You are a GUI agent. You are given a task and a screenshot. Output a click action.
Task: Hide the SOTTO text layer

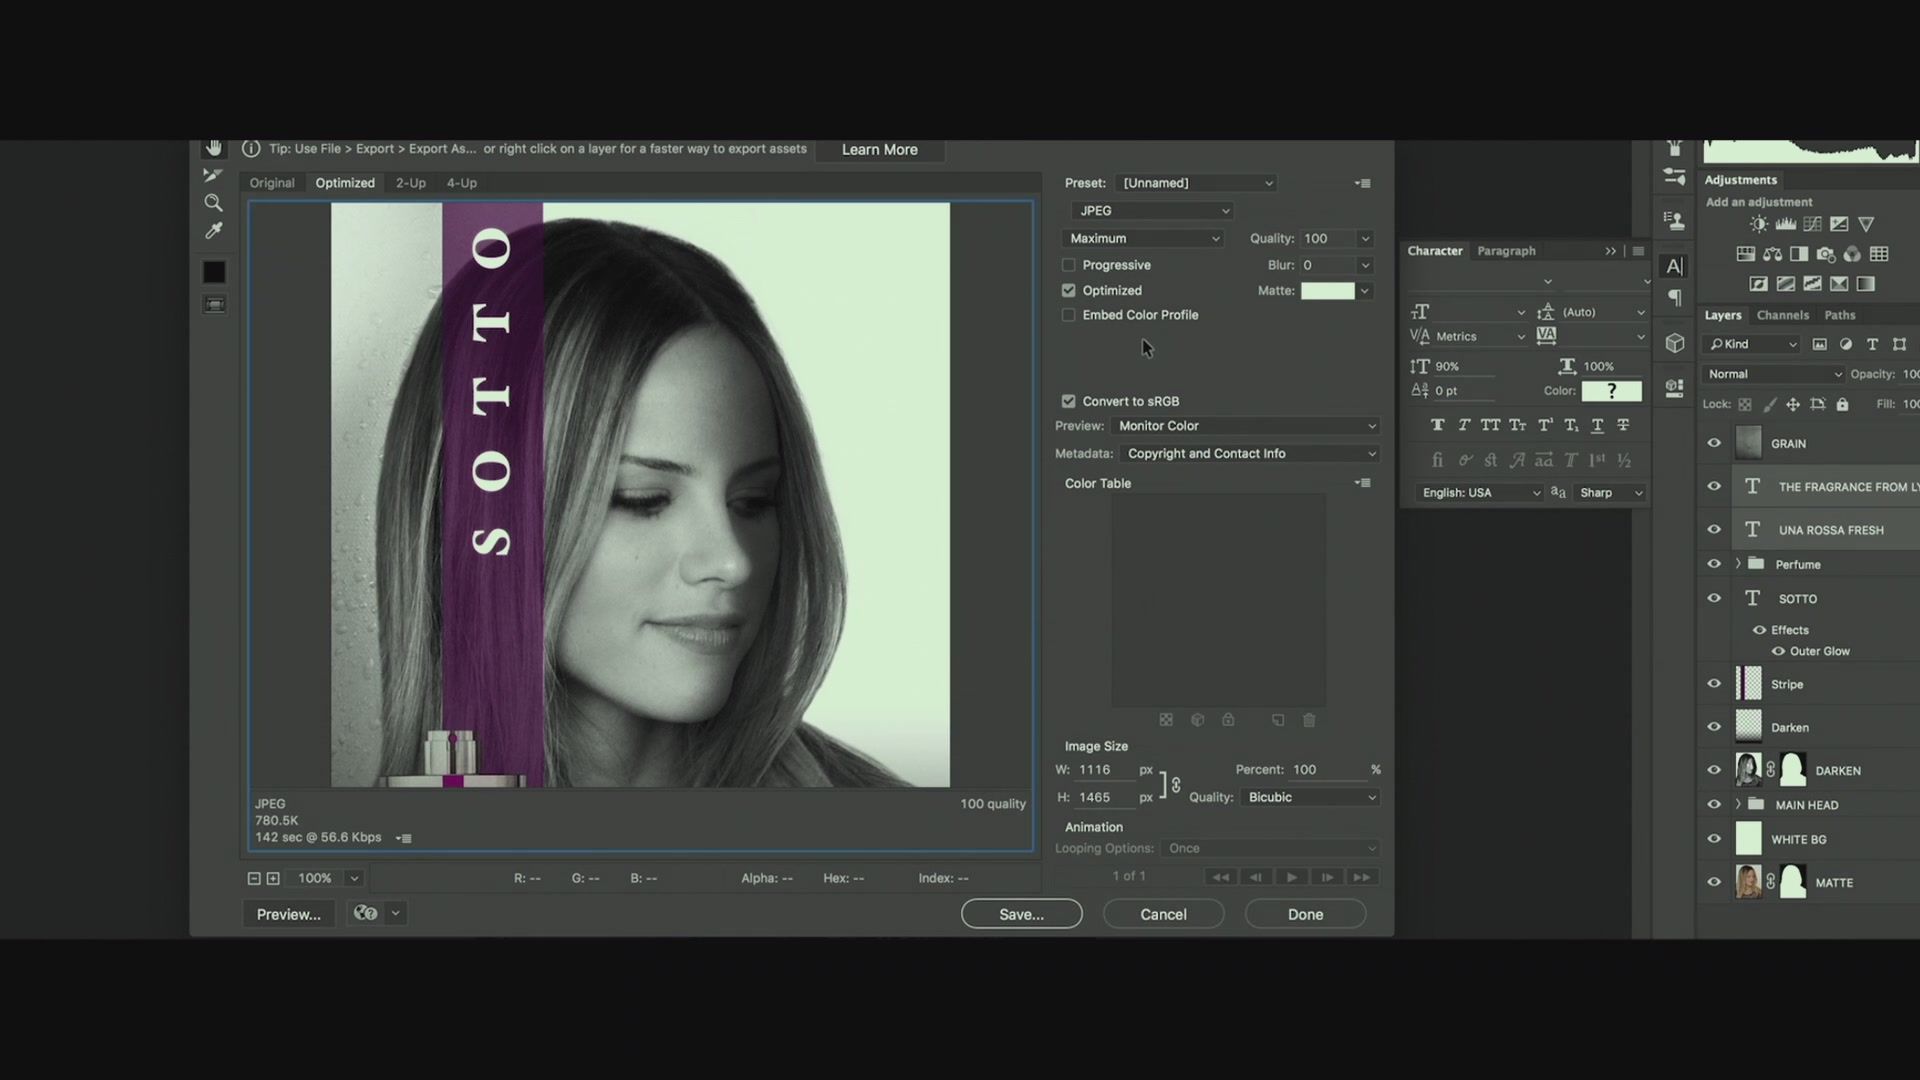1714,598
